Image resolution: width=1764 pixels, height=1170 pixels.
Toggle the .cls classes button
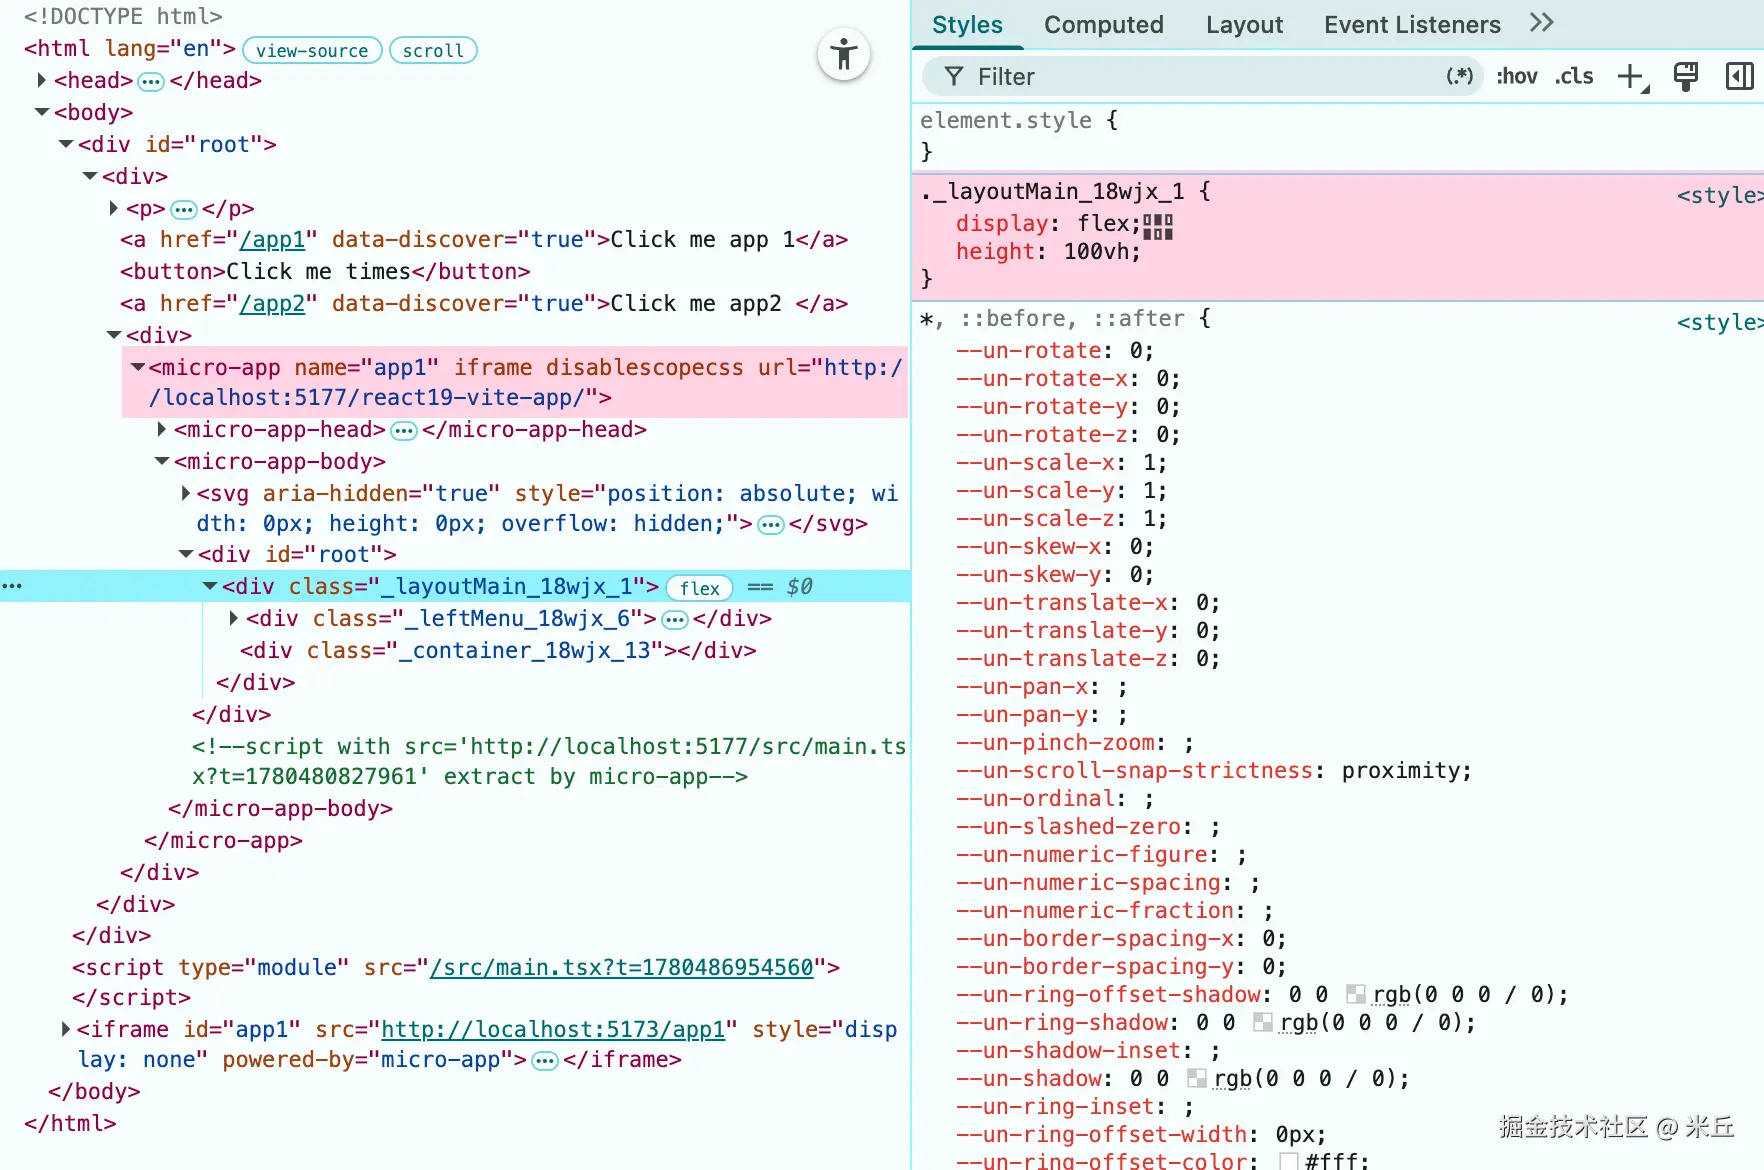tap(1574, 76)
